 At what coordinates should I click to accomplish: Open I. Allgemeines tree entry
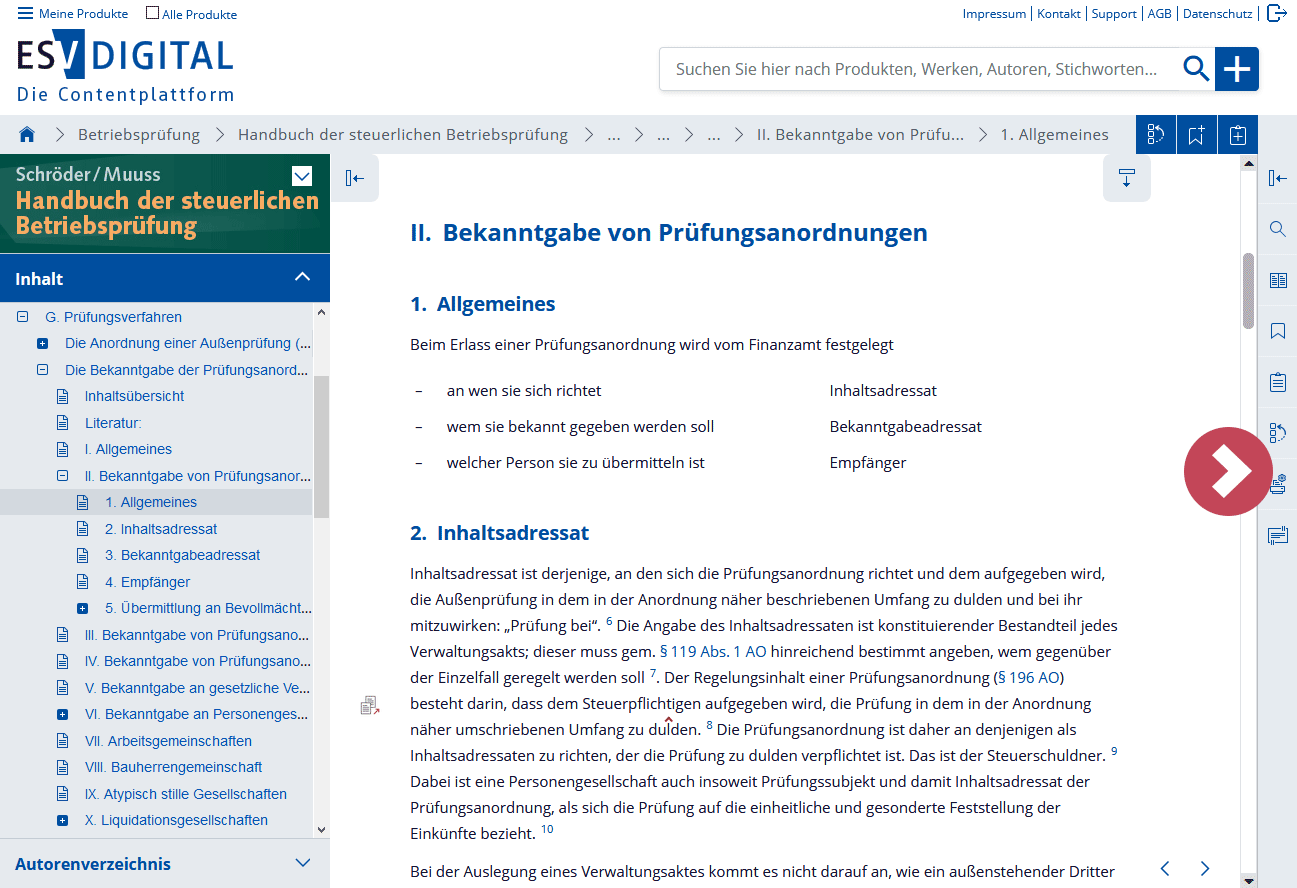click(x=128, y=449)
